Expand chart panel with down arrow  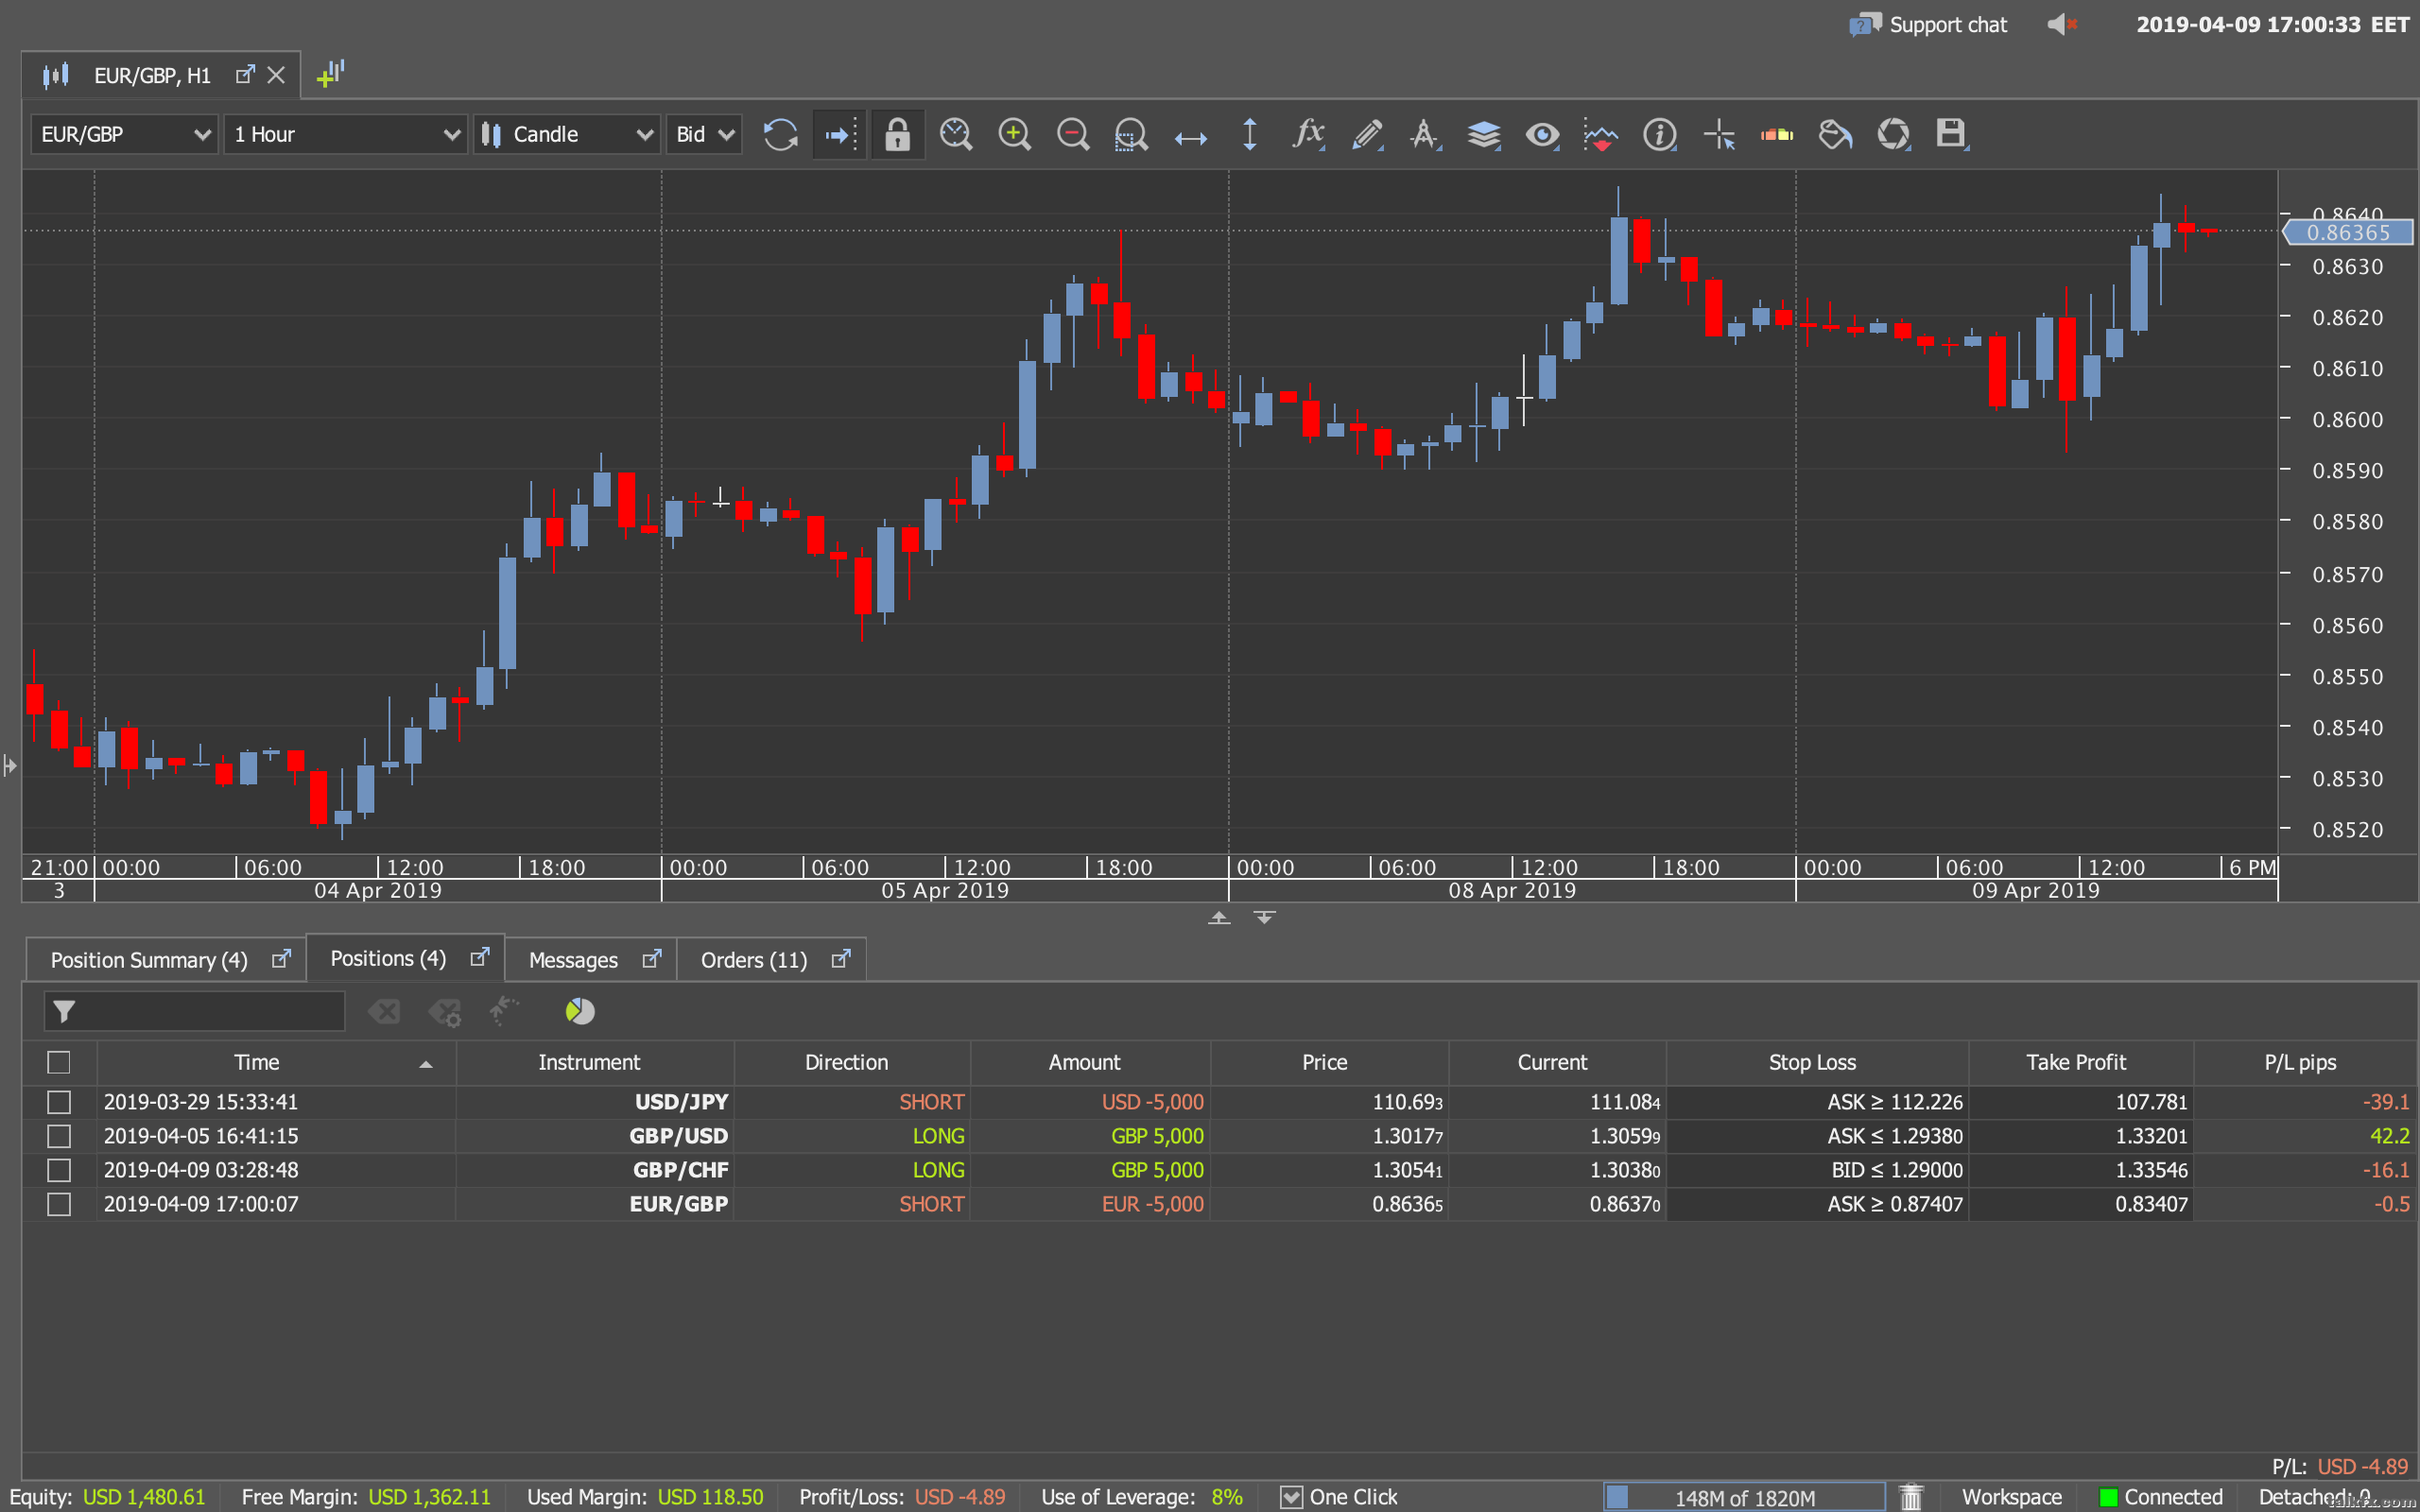tap(1264, 917)
